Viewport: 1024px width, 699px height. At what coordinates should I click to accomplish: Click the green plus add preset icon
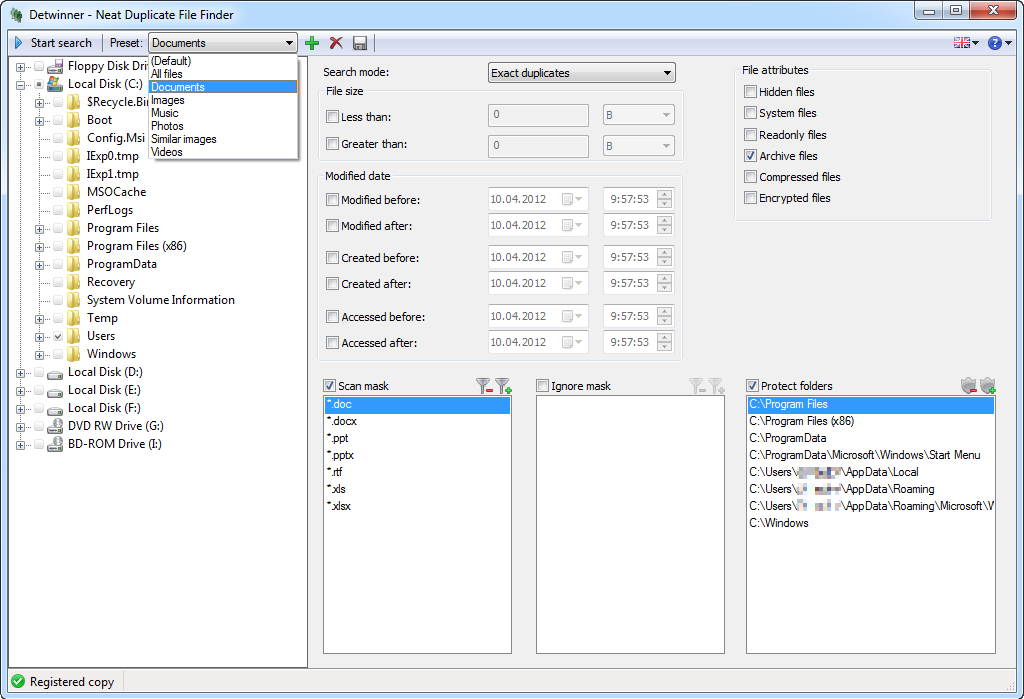(x=312, y=43)
